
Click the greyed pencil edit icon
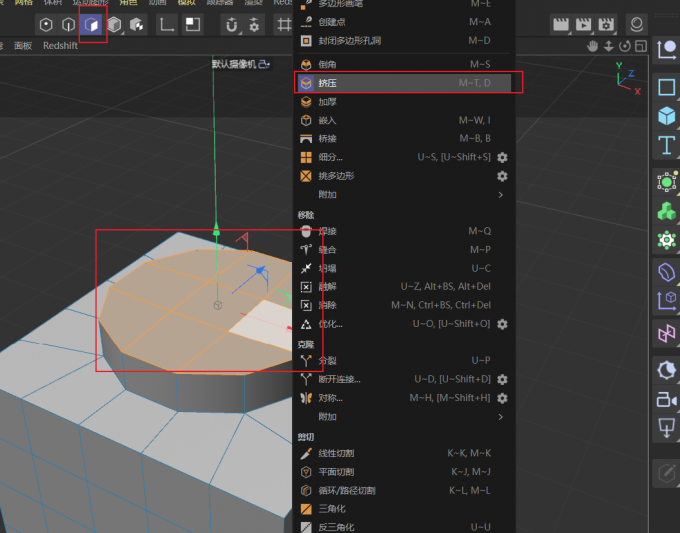pyautogui.click(x=667, y=473)
